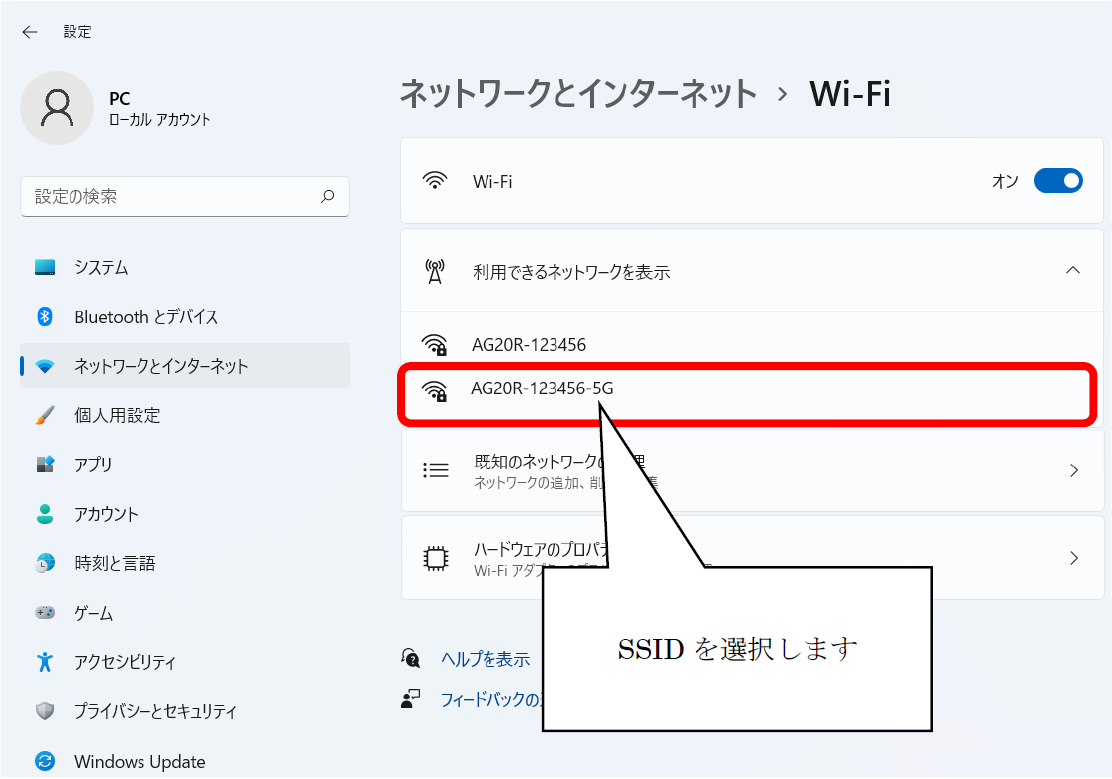Click the 設定の検索 search field

tap(170, 197)
